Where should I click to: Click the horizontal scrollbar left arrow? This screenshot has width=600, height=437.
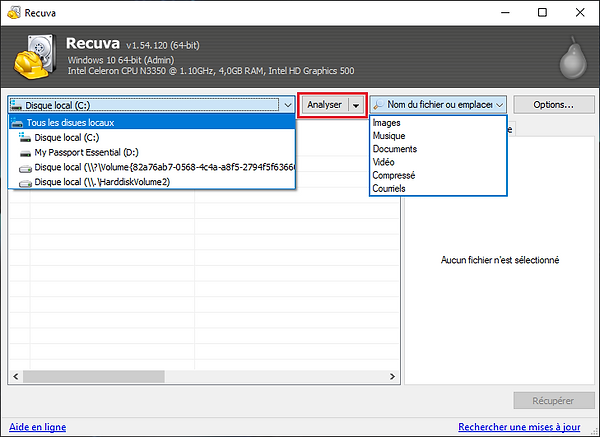click(x=16, y=377)
